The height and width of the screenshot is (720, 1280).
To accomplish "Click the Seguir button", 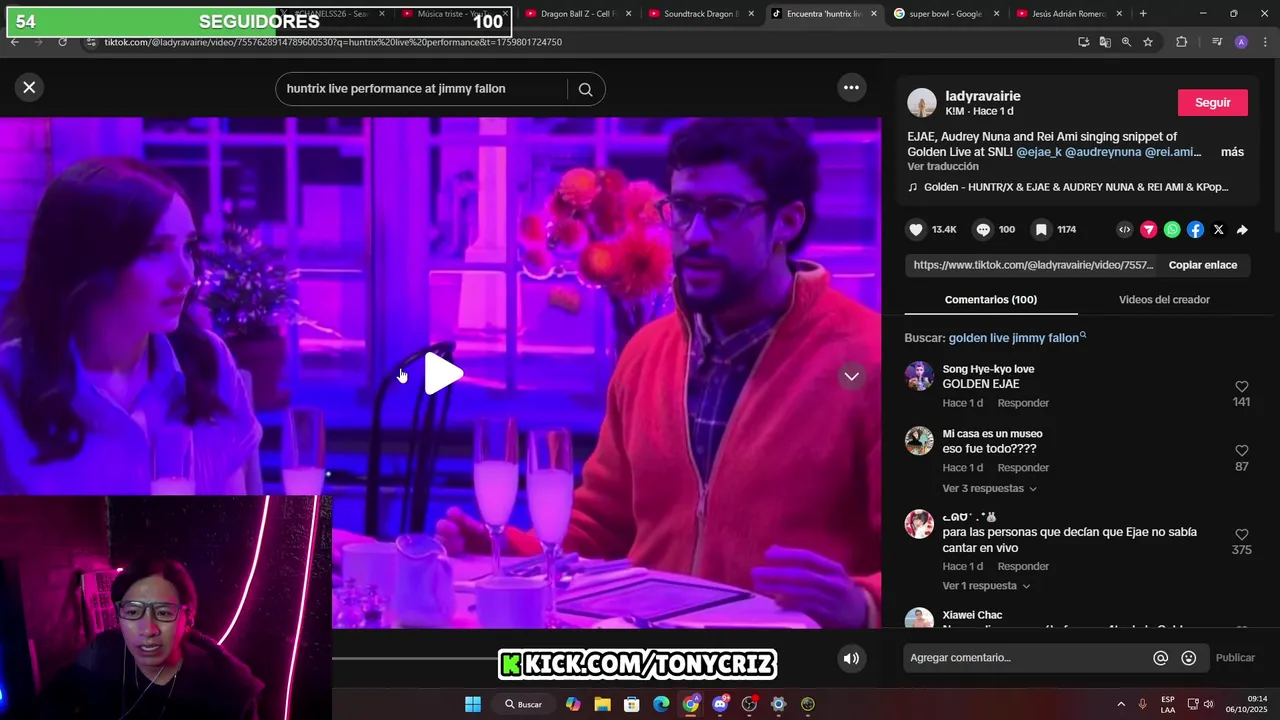I will click(x=1212, y=103).
